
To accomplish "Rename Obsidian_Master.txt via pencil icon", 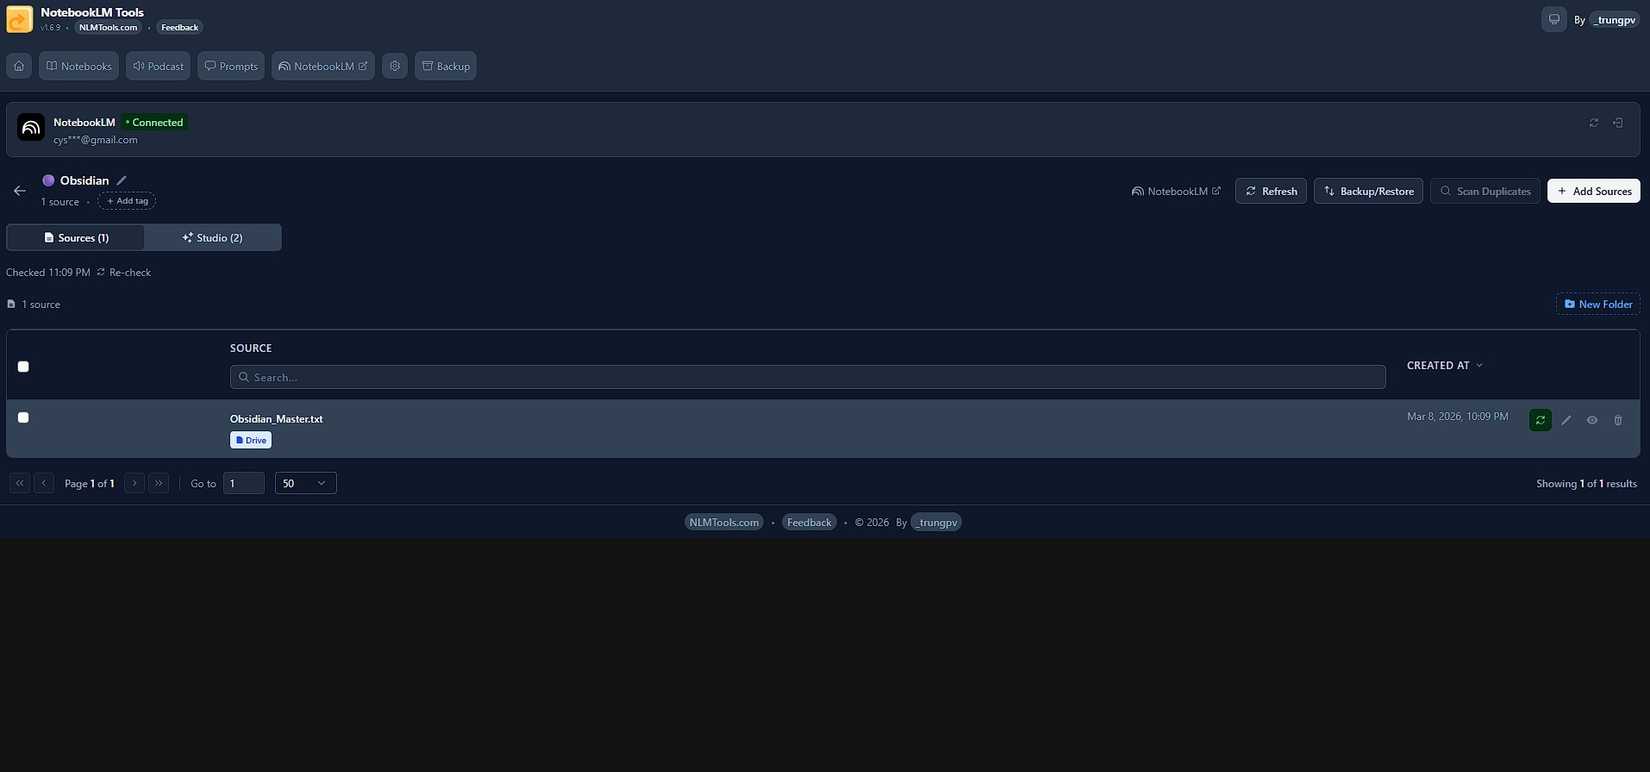I will click(1567, 420).
